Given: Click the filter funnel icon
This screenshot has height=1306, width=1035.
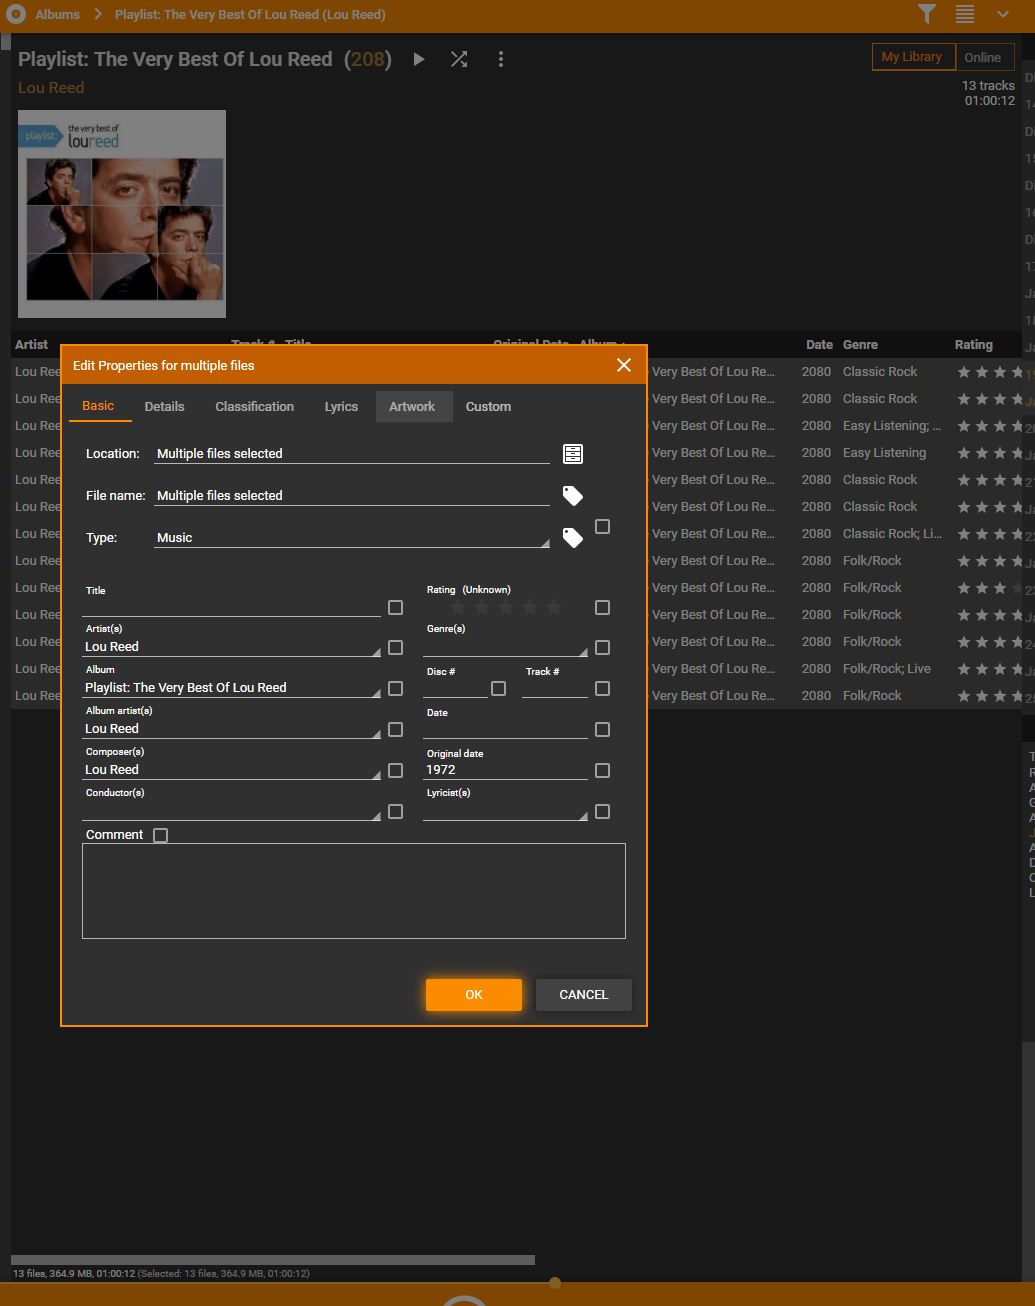Looking at the screenshot, I should point(927,14).
